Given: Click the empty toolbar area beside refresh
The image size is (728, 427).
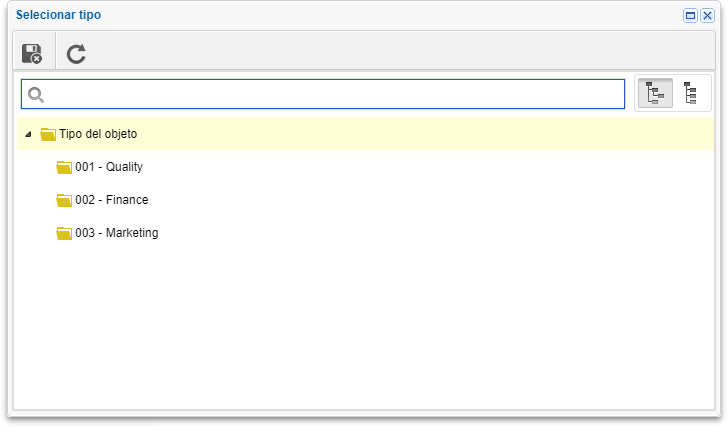Looking at the screenshot, I should pyautogui.click(x=399, y=51).
